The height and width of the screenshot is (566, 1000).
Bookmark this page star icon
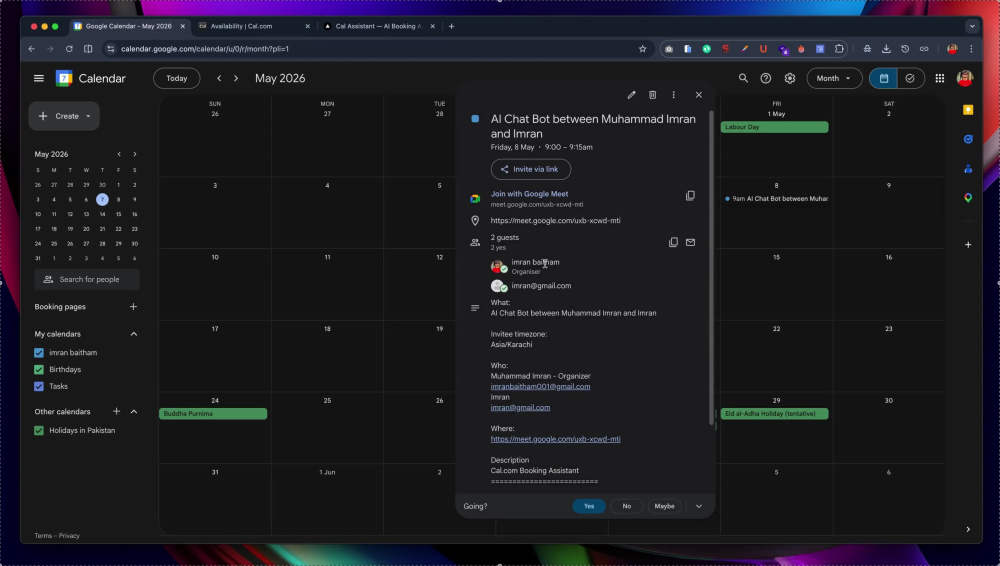(642, 48)
